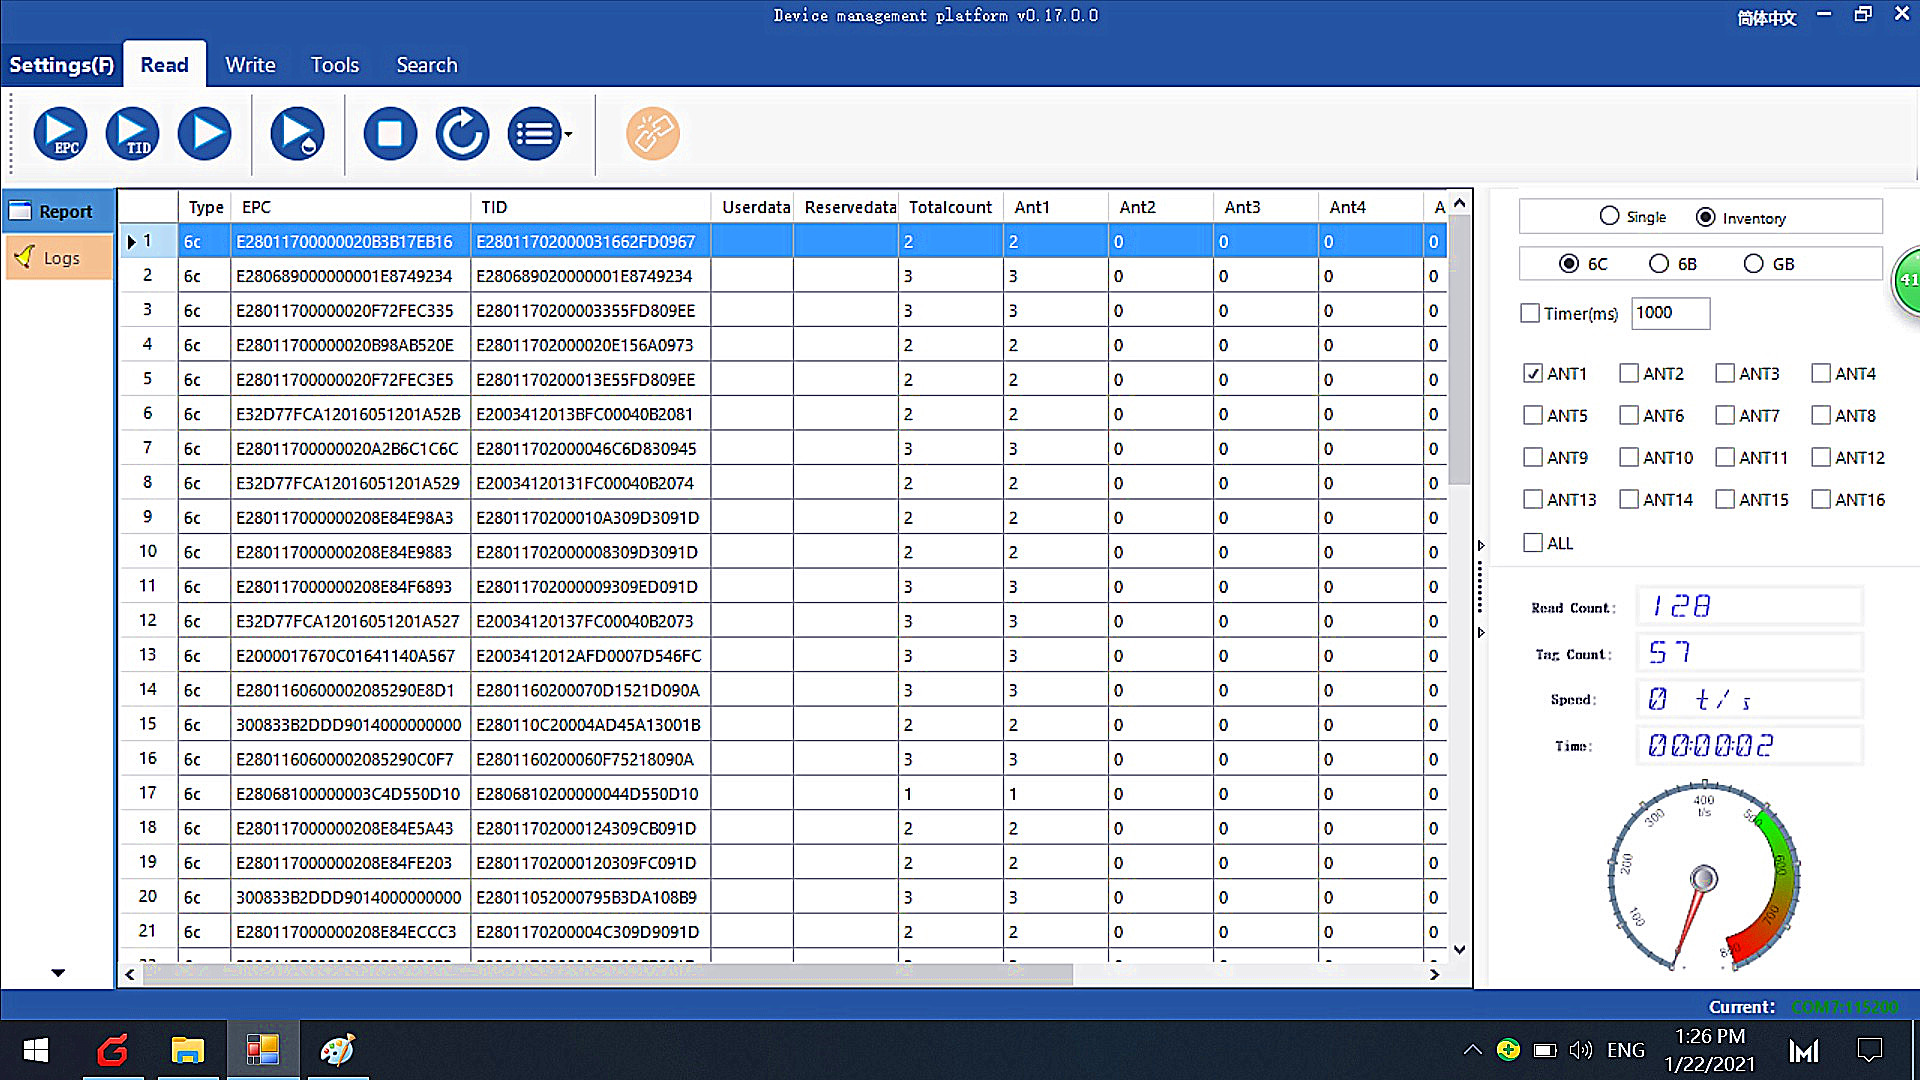Screen dimensions: 1920x1080
Task: Sort table by Type column header
Action: [205, 207]
